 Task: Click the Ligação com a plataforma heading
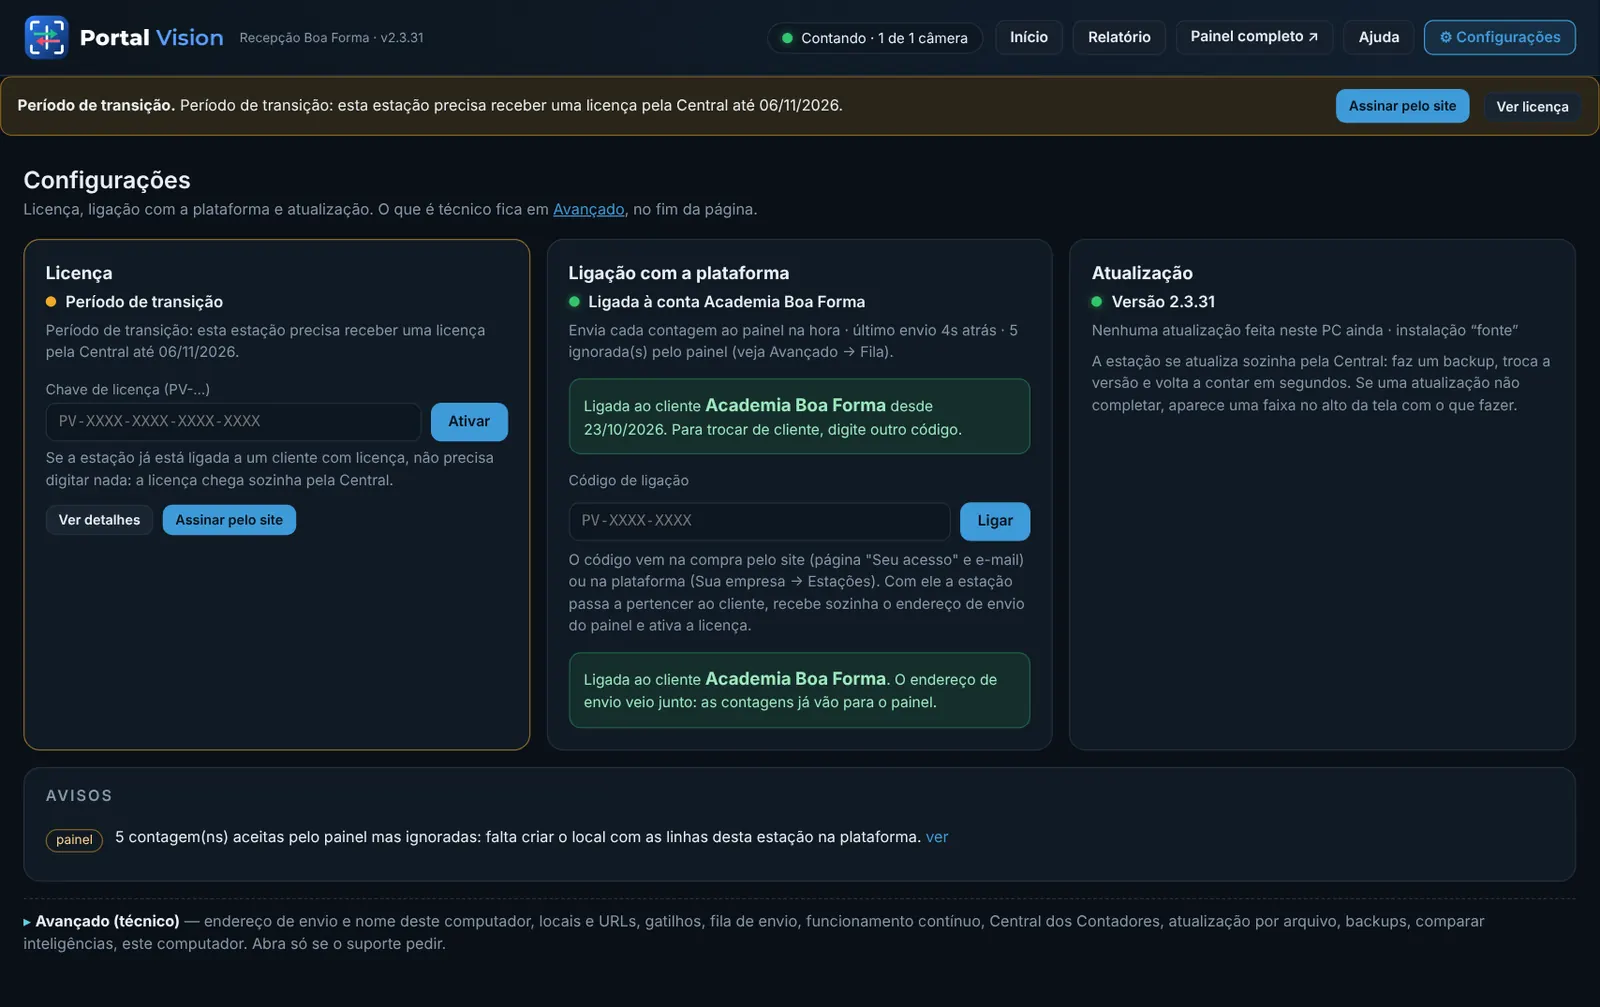coord(679,273)
